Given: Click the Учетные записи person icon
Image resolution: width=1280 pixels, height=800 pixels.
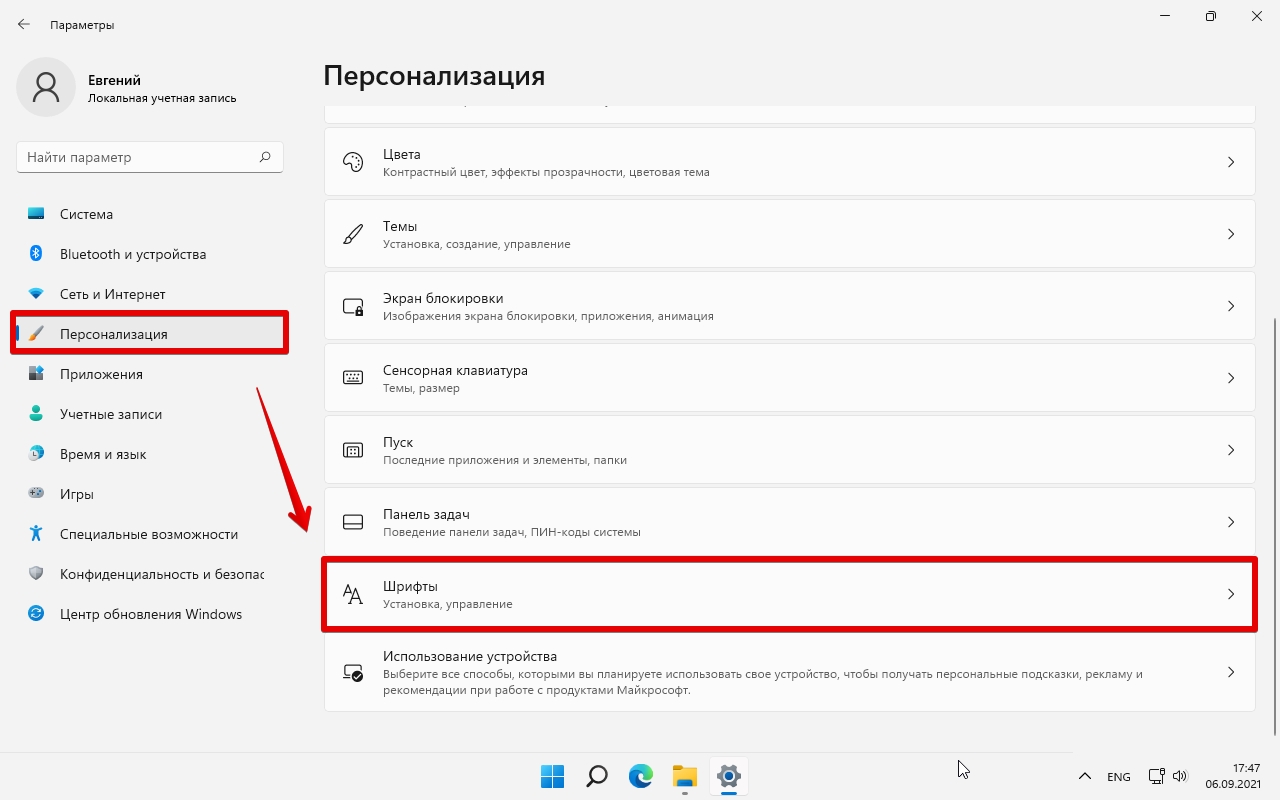Looking at the screenshot, I should coord(36,414).
